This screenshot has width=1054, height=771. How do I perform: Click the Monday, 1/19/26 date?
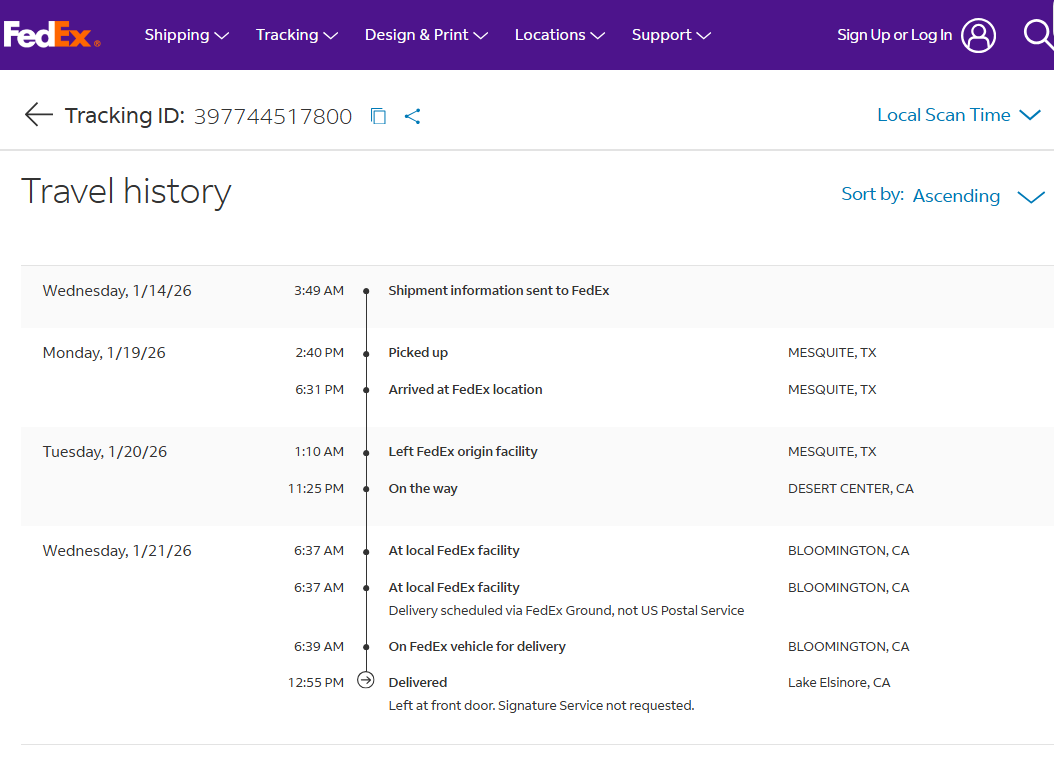(104, 353)
